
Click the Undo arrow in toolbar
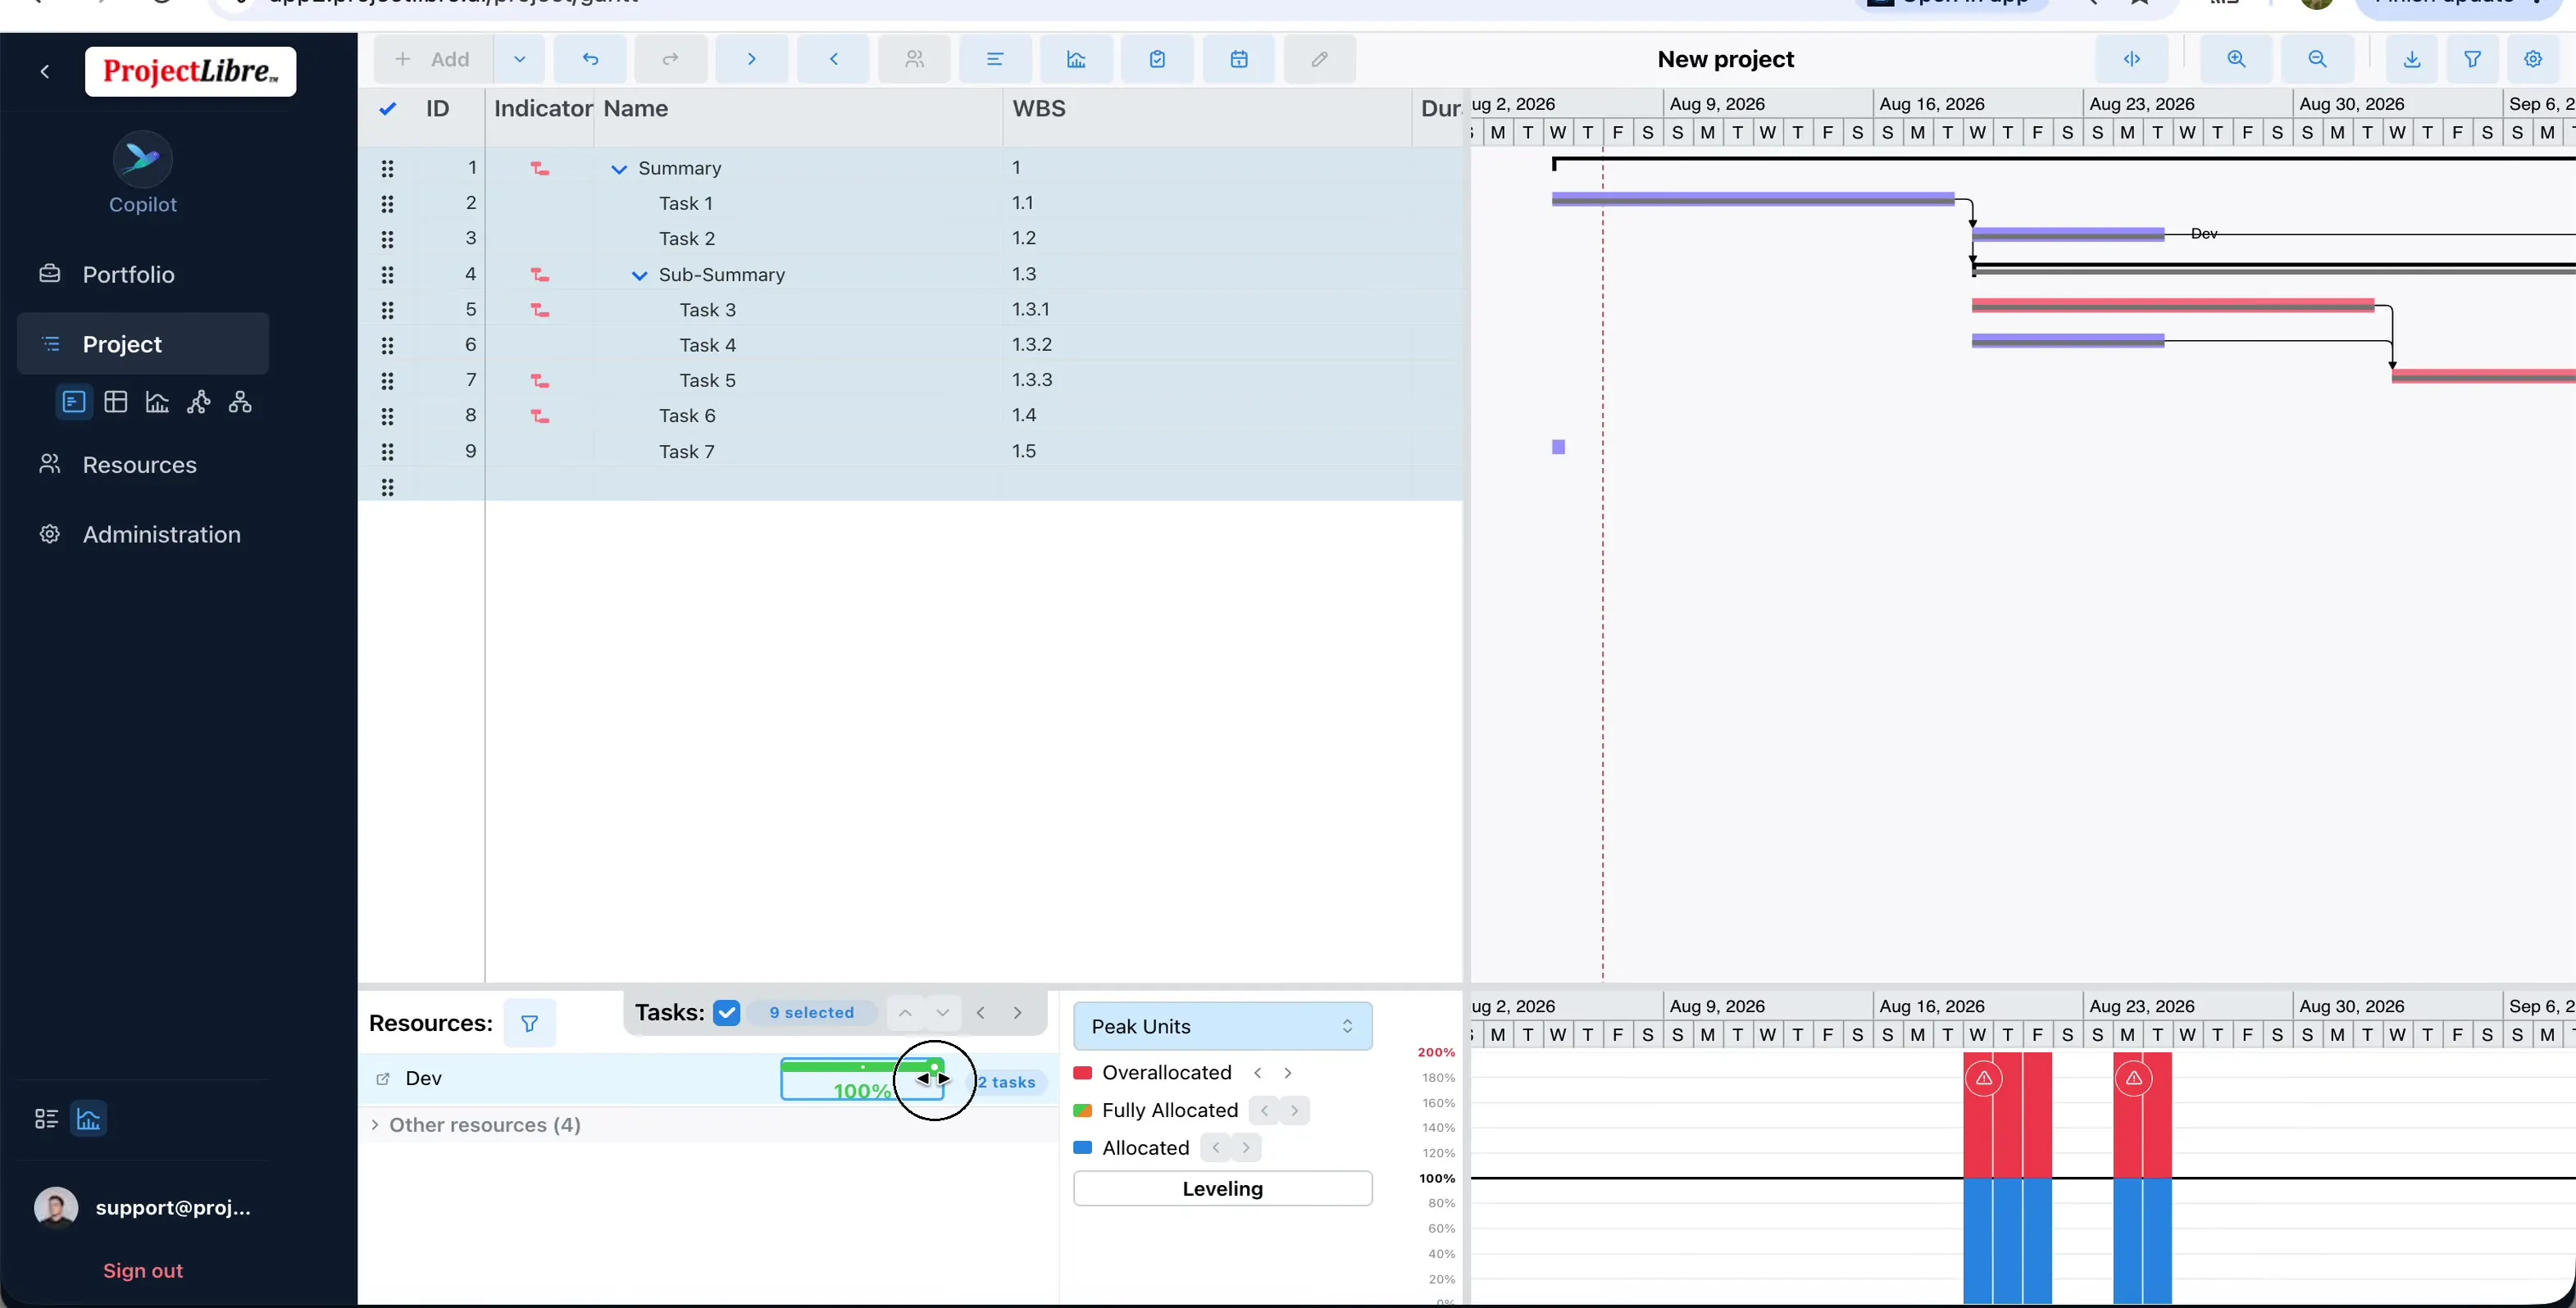[590, 59]
